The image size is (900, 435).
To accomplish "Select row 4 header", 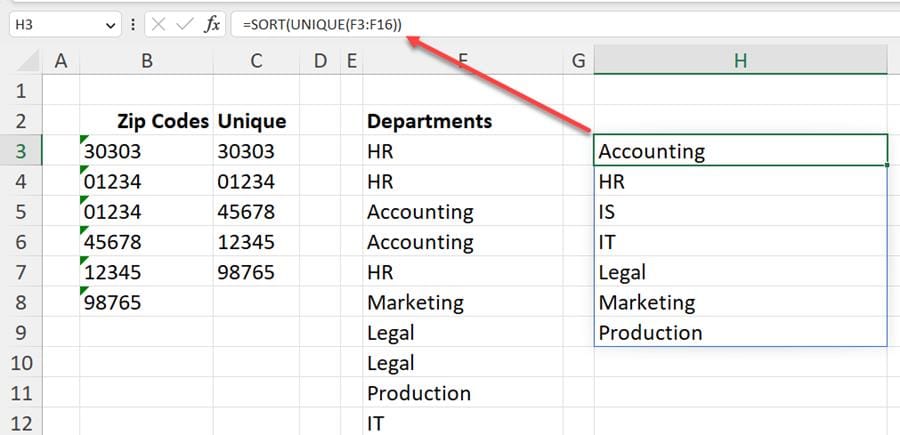I will tap(21, 181).
